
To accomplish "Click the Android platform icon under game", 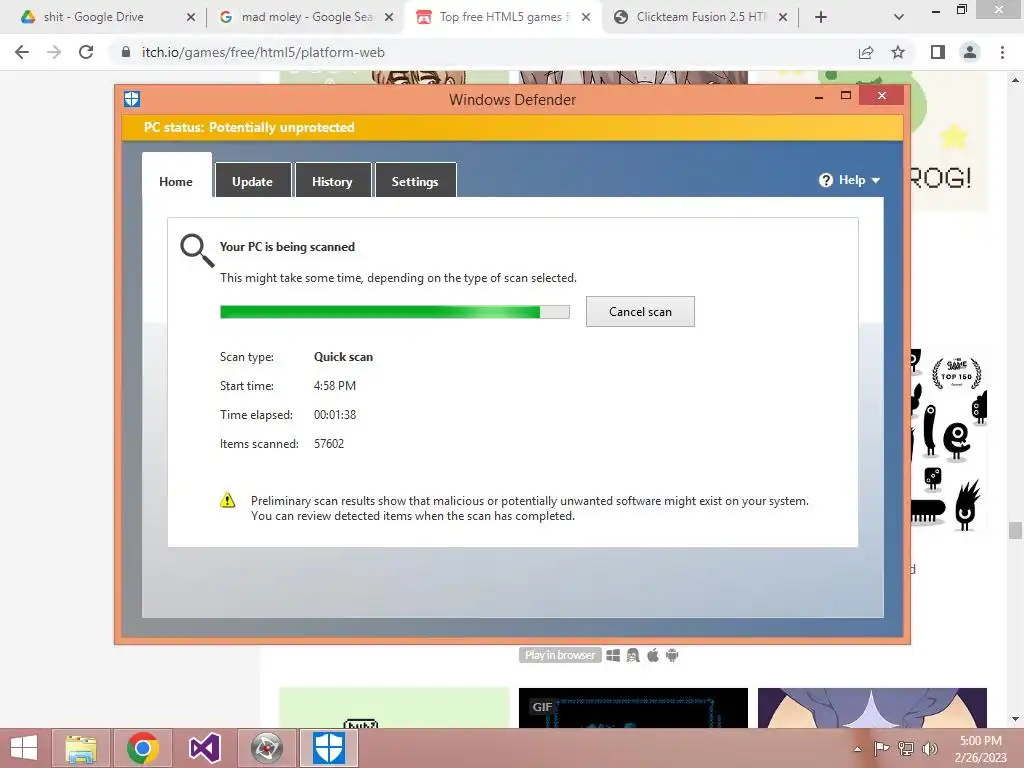I will tap(672, 655).
